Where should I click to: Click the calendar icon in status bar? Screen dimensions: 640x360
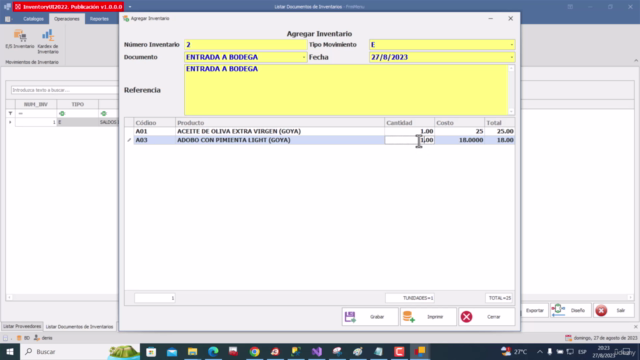point(568,338)
